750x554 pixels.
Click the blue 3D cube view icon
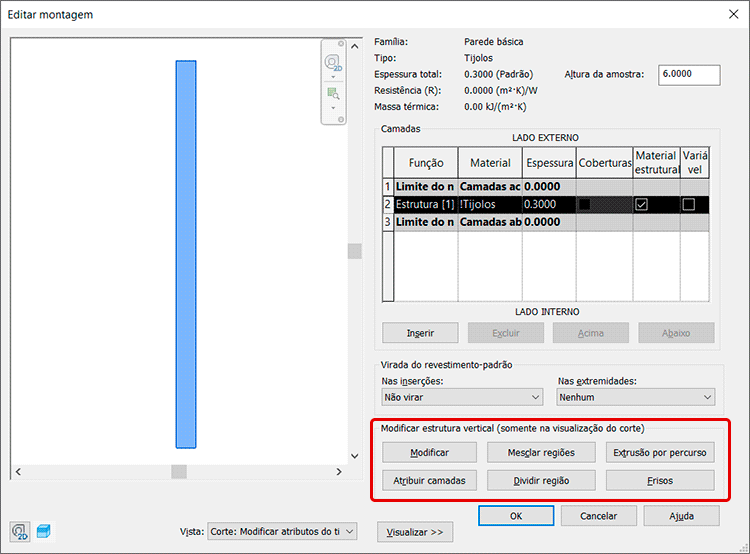pos(44,531)
